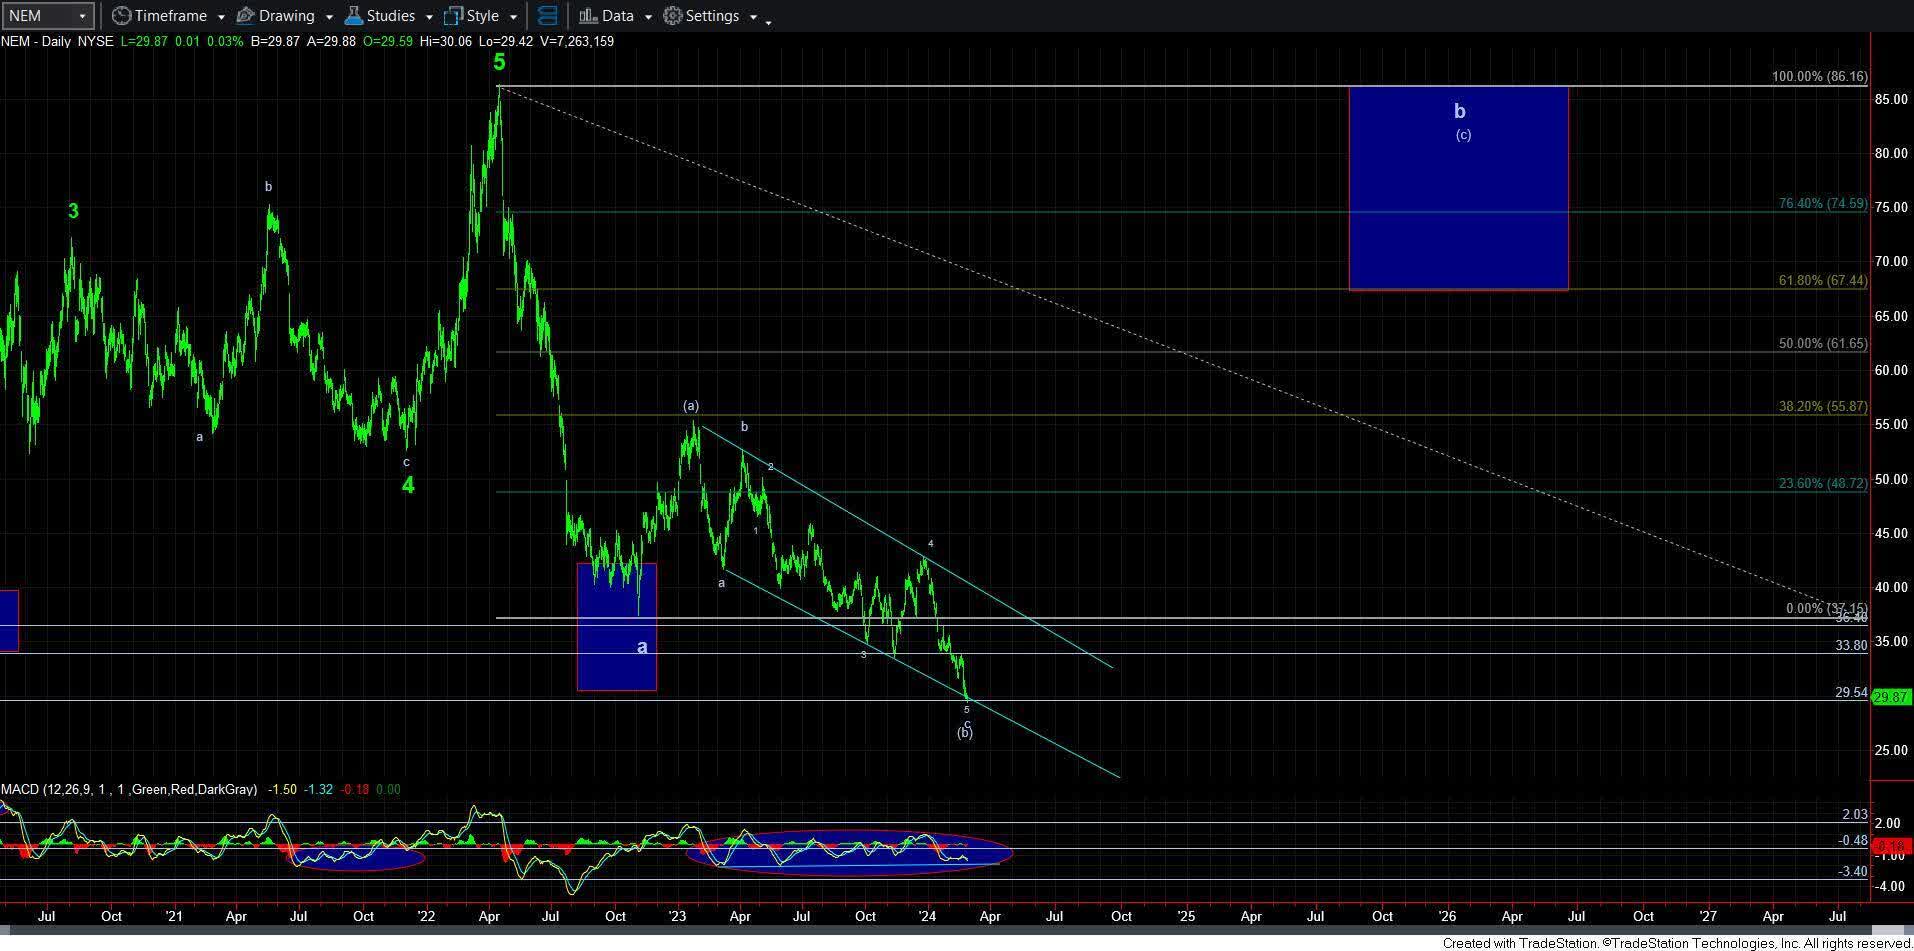Click the '0.03%' percent change value
Viewport: 1914px width, 951px height.
click(224, 41)
